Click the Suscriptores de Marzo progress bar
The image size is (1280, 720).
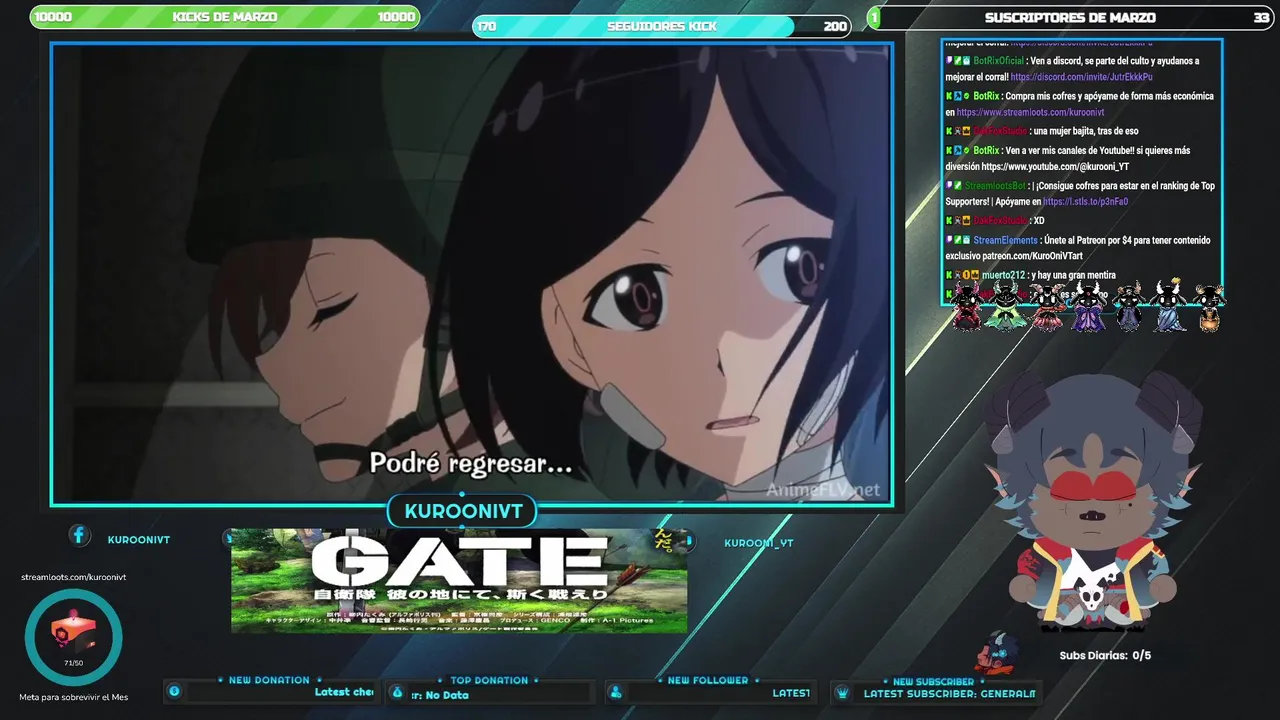click(1070, 17)
